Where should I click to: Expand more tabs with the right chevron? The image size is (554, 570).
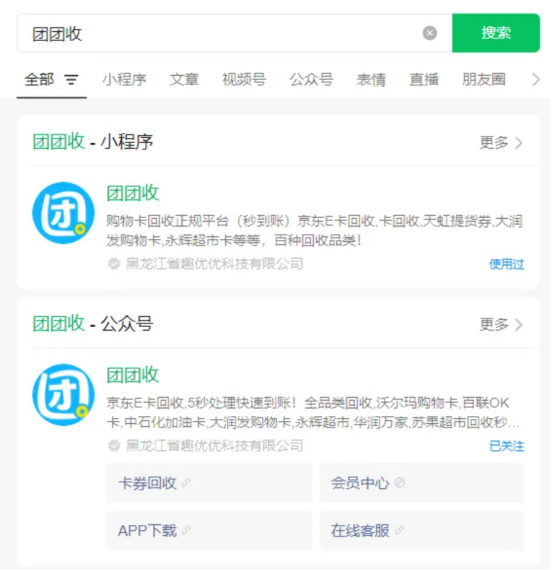(x=536, y=79)
